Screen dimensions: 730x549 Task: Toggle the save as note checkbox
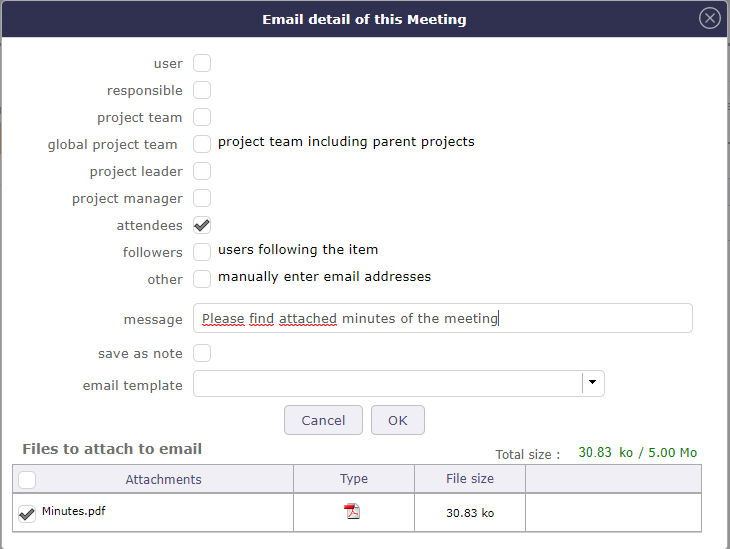tap(202, 353)
